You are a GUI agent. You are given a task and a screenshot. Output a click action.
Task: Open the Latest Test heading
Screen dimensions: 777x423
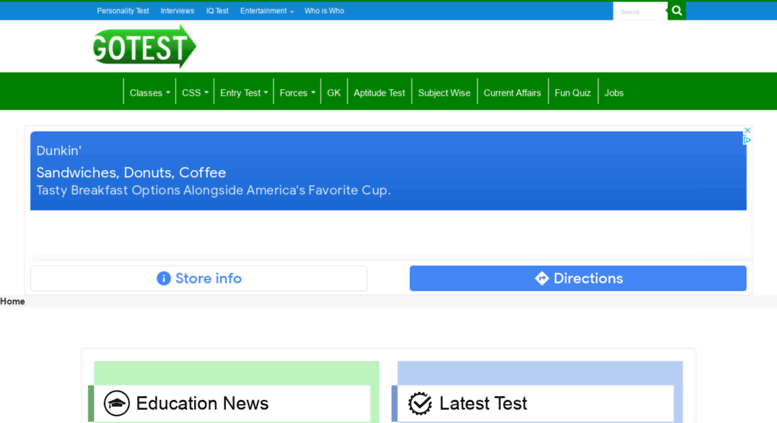tap(483, 403)
